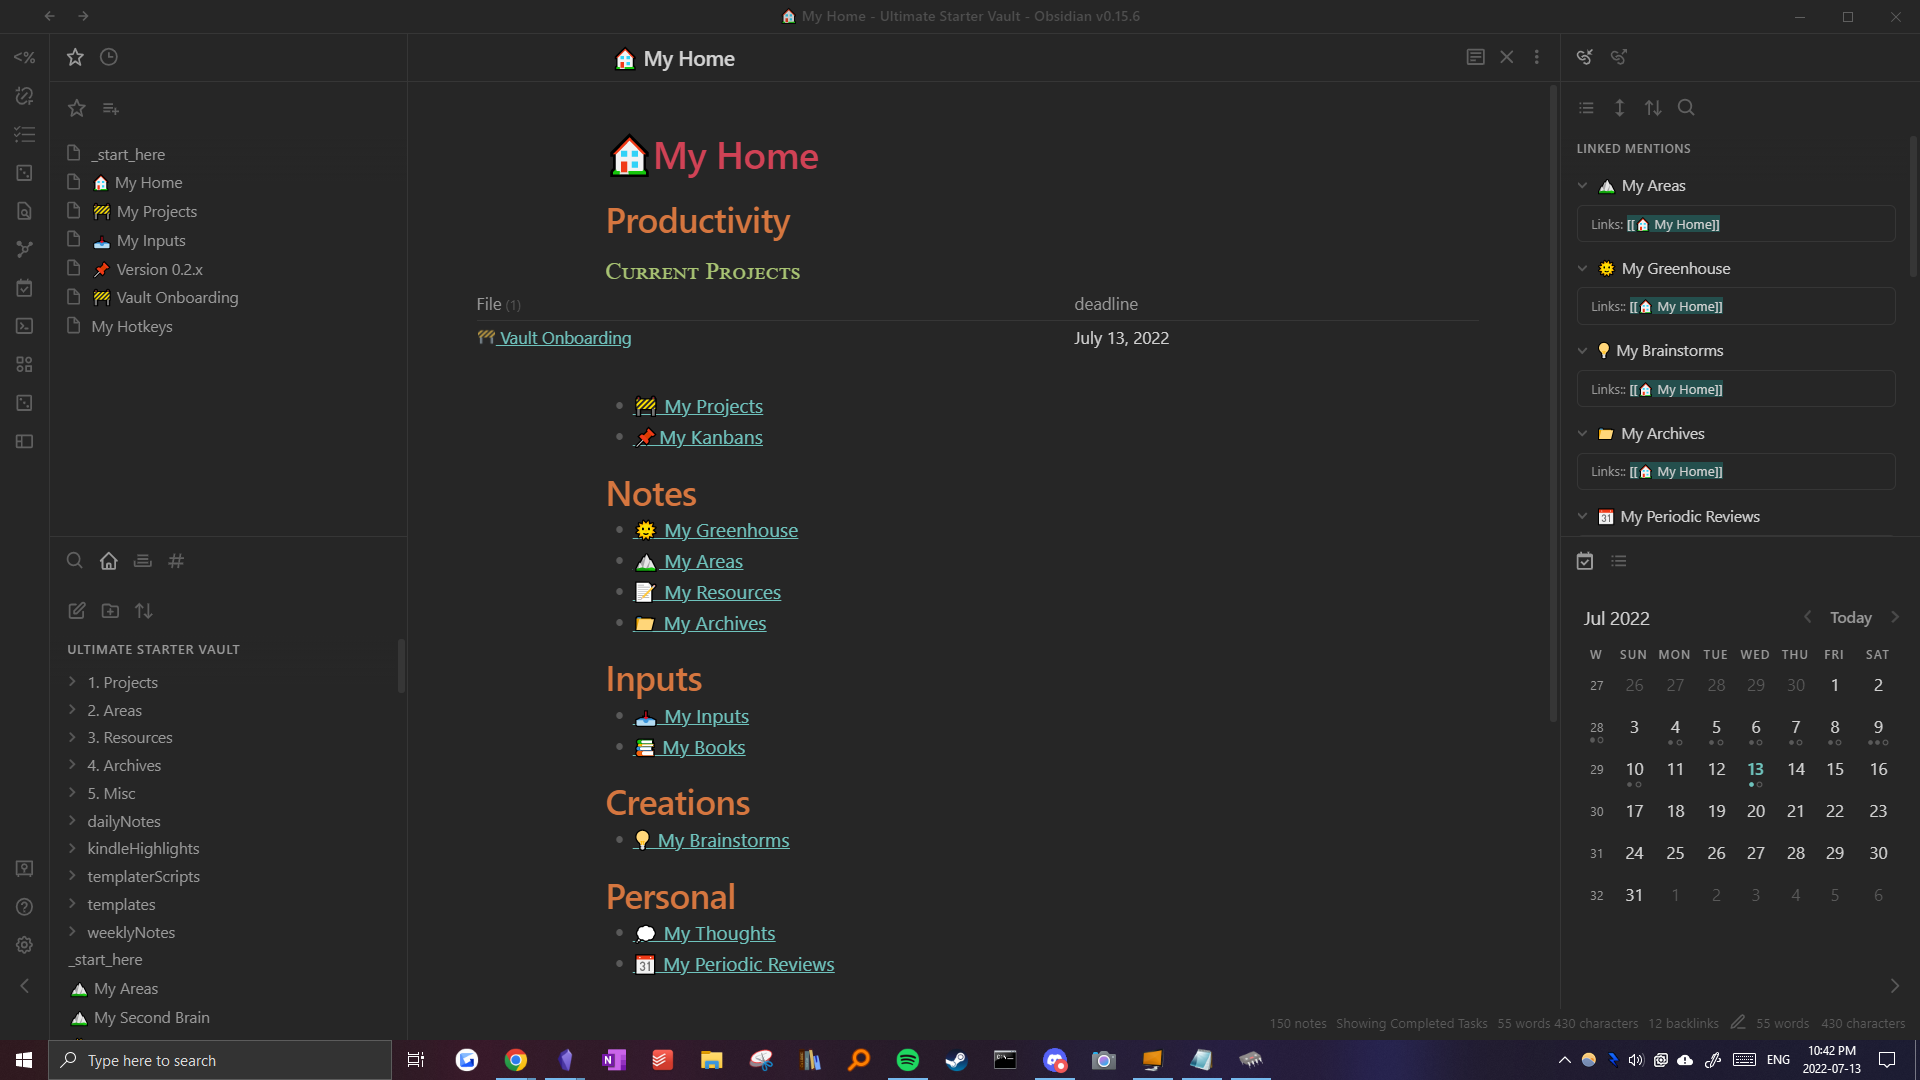
Task: Click the new note icon
Action: coord(77,610)
